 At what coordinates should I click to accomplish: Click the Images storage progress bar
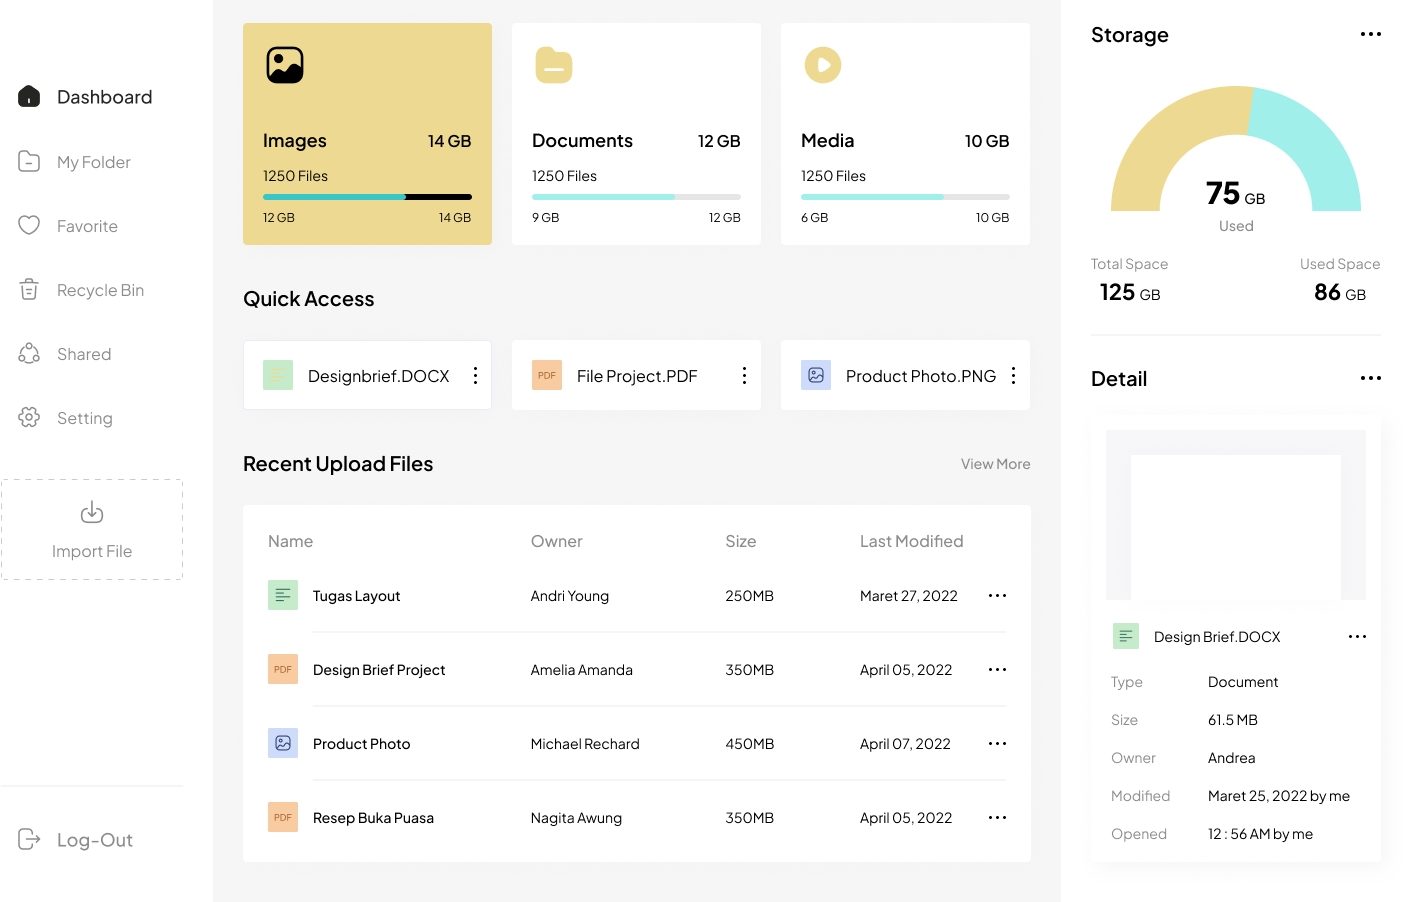(367, 197)
